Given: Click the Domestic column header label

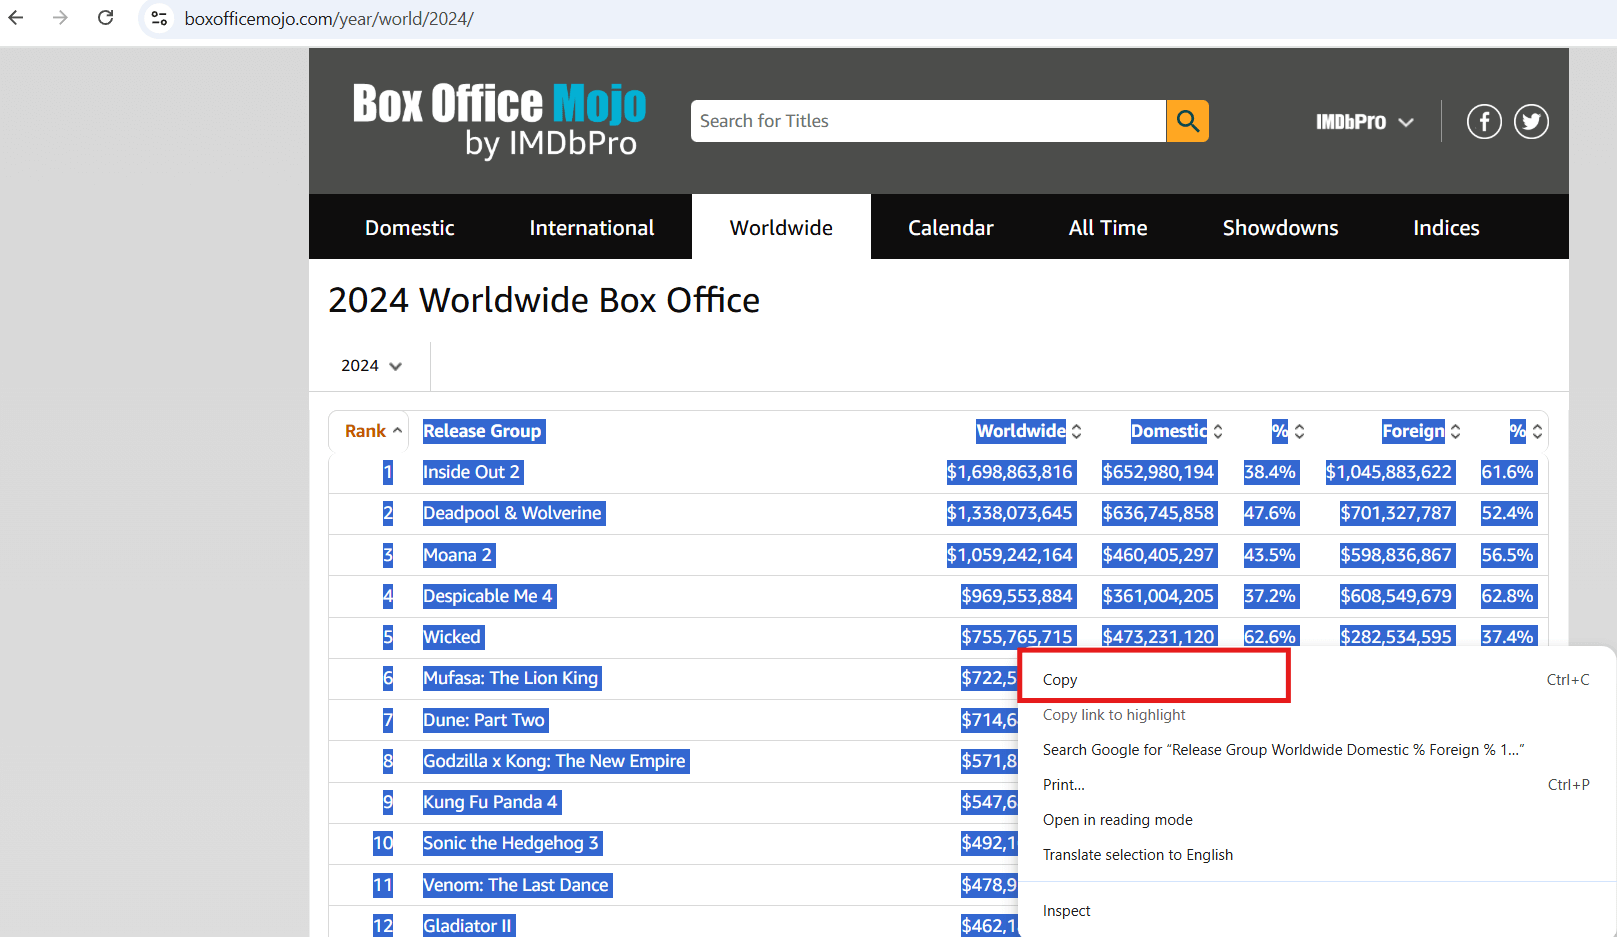Looking at the screenshot, I should click(1169, 431).
